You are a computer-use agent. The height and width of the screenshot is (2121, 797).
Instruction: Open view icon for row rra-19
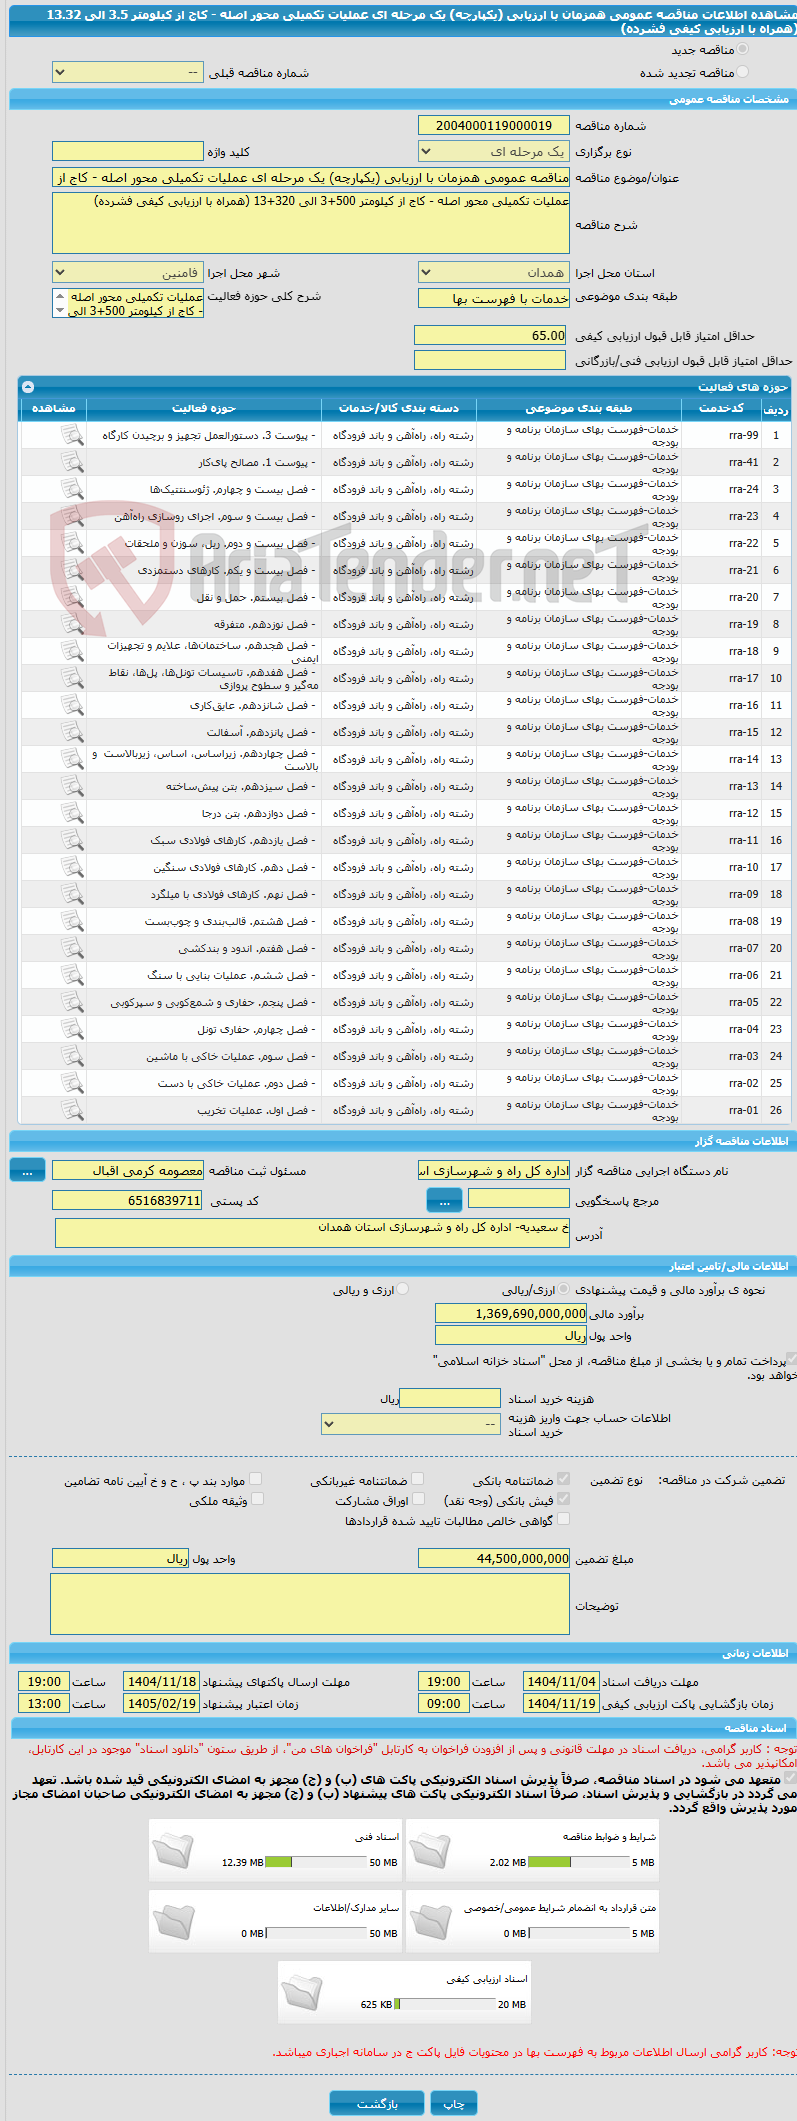coord(72,624)
